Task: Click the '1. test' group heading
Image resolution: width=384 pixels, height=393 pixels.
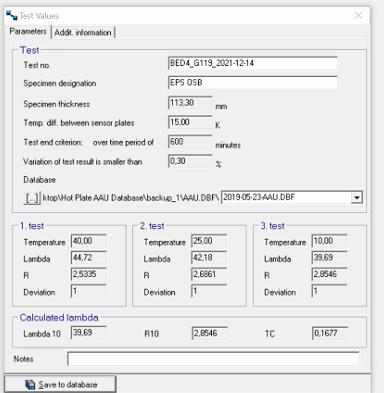Action: pyautogui.click(x=32, y=226)
